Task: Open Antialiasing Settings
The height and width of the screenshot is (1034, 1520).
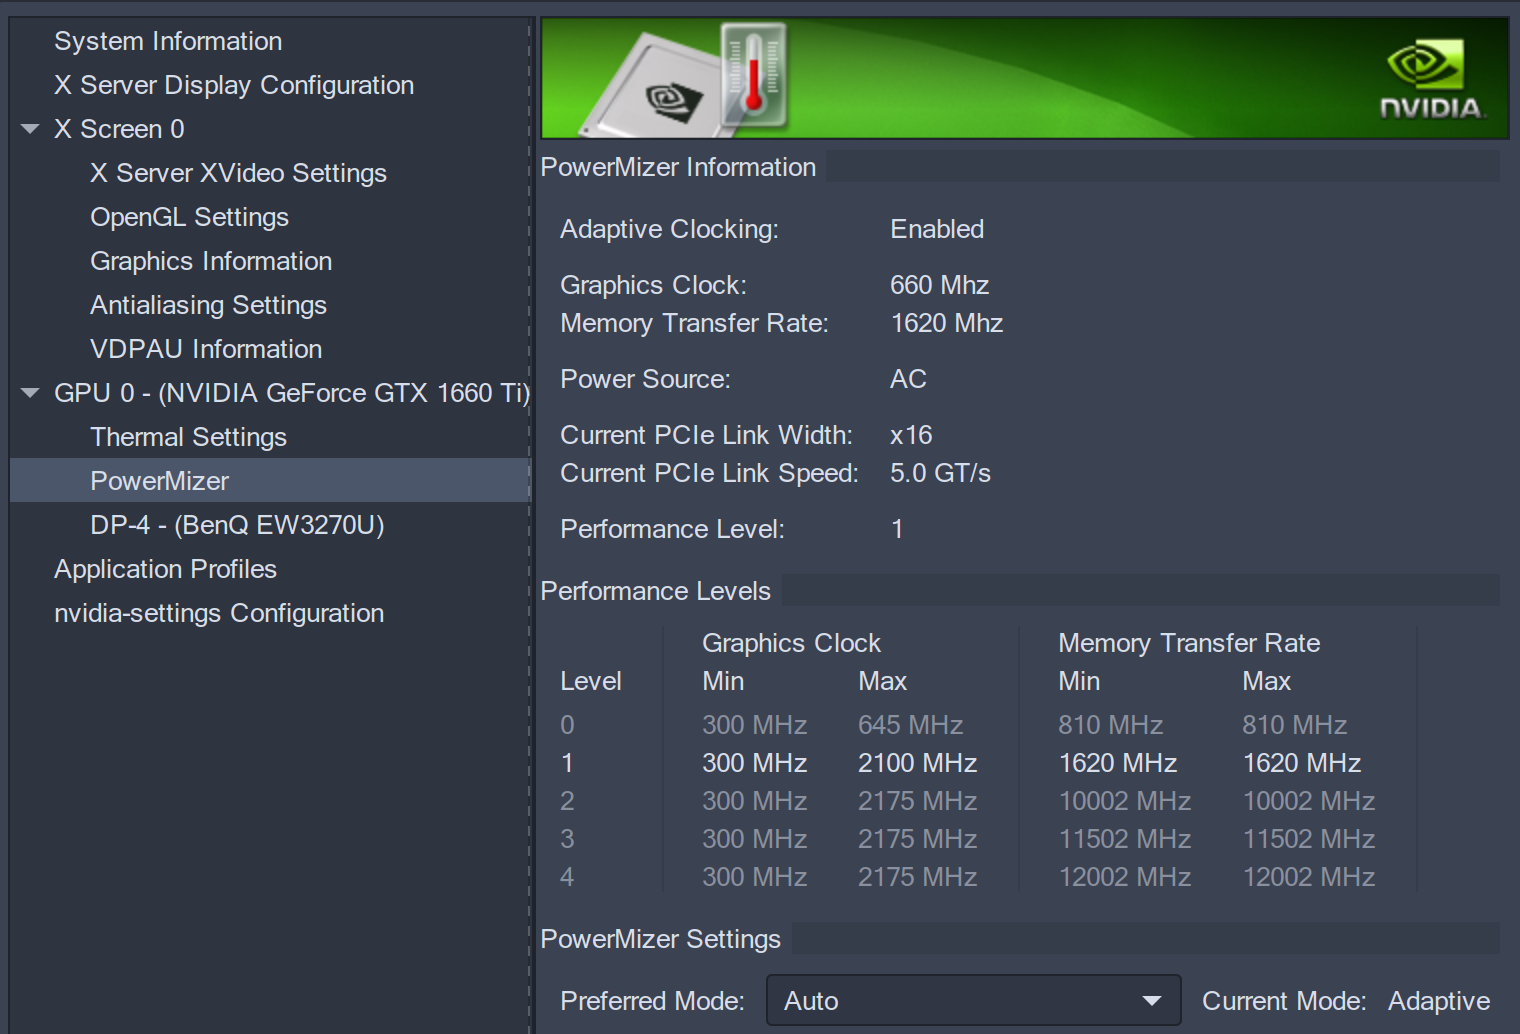Action: (208, 305)
